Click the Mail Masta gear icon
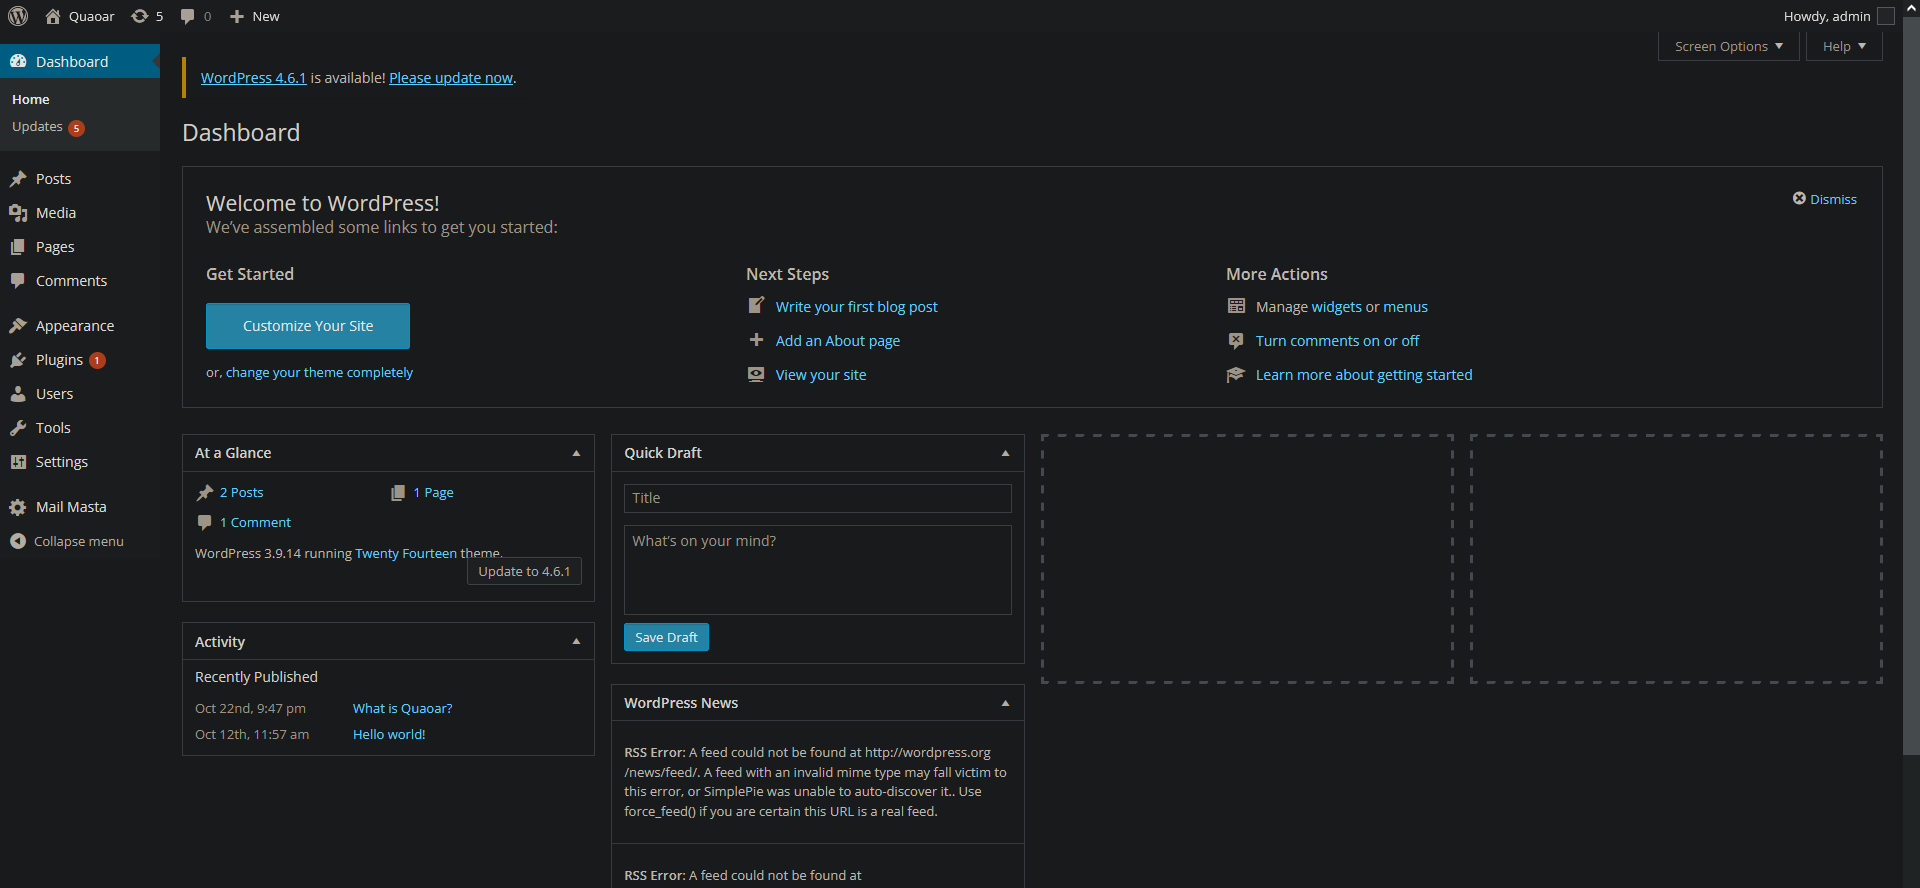 click(18, 507)
